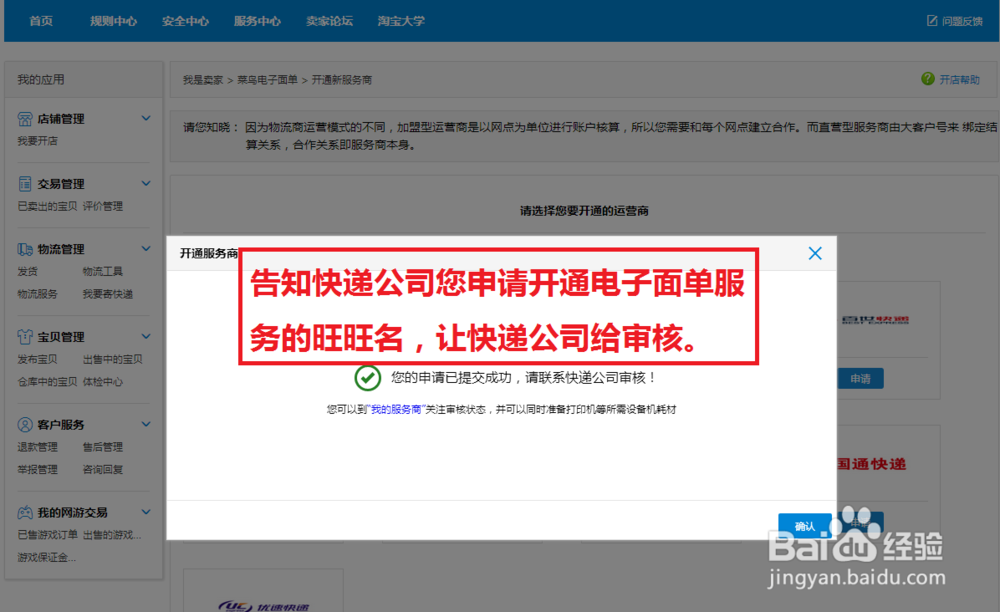
Task: Select the 客户服务 customer service icon
Action: click(x=24, y=423)
